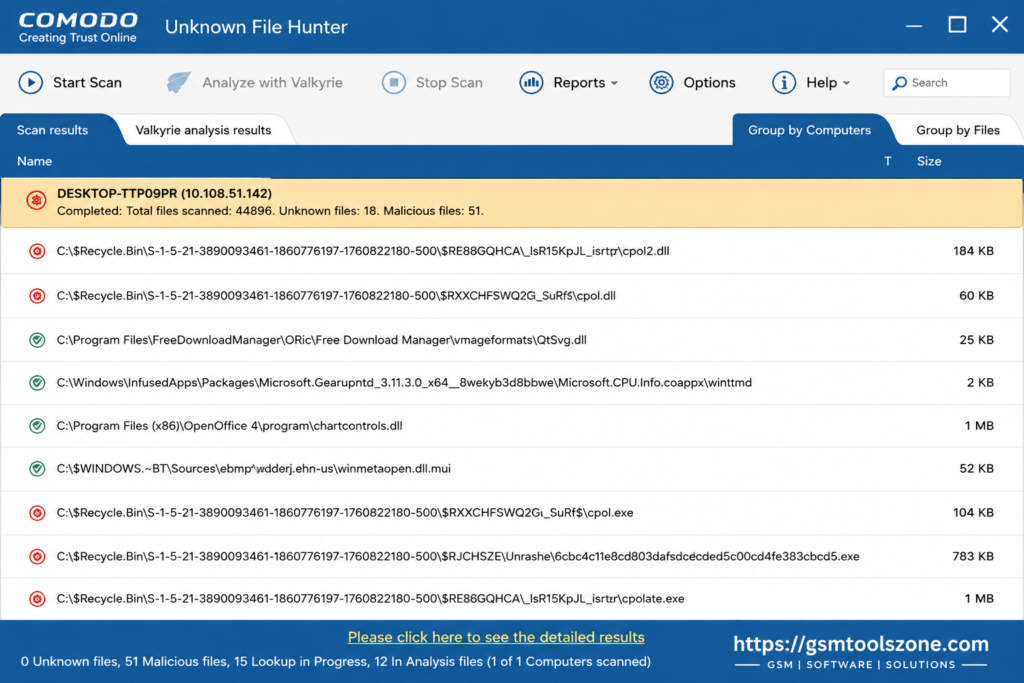The width and height of the screenshot is (1024, 683).
Task: Select the cpol2.dll file path
Action: (363, 251)
